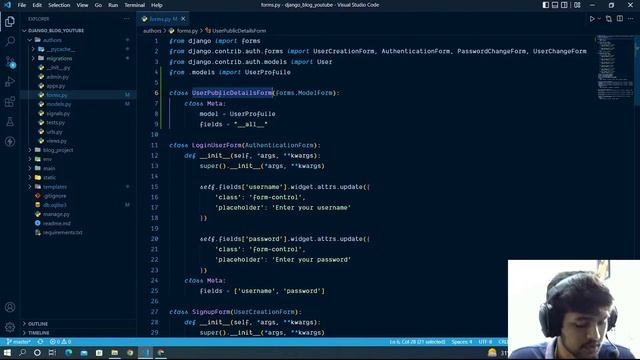Click the Open Changes icon in editor toolbar

pos(609,19)
